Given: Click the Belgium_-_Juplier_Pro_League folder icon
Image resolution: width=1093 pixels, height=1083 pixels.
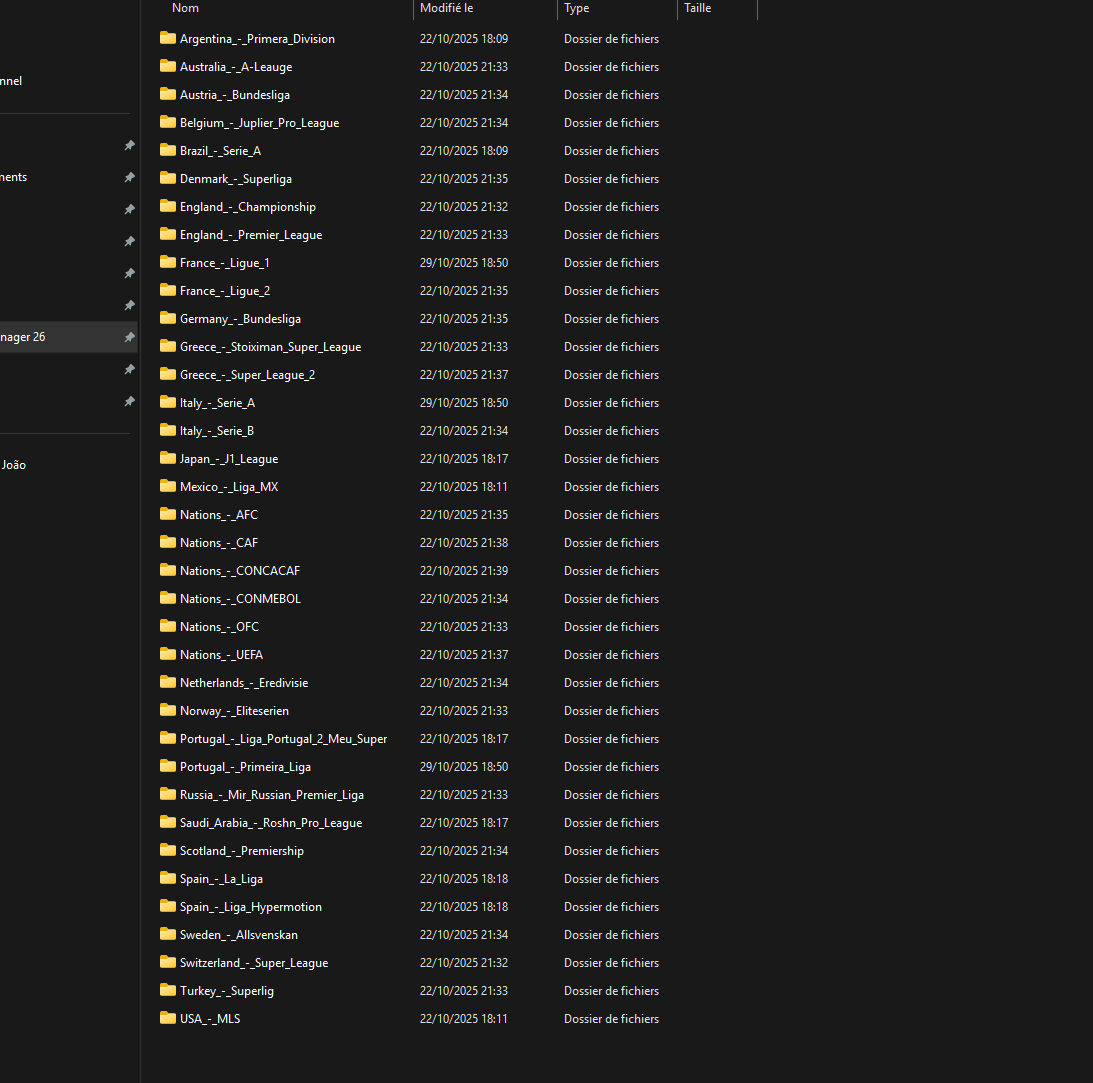Looking at the screenshot, I should point(167,122).
